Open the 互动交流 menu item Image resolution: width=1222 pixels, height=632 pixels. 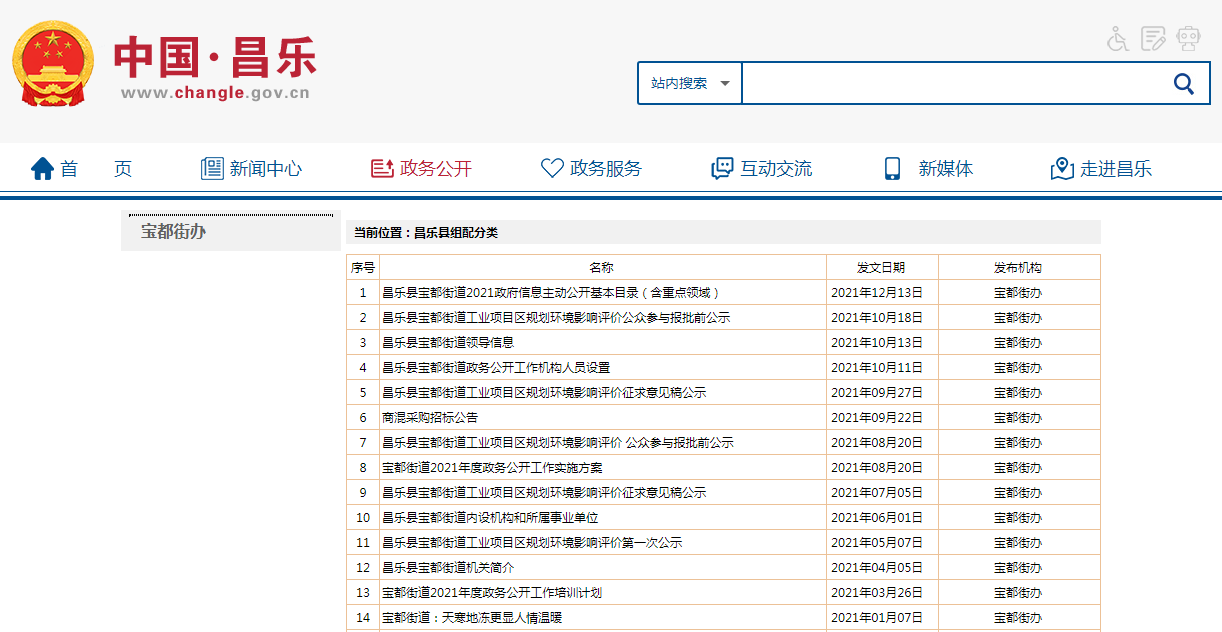775,169
